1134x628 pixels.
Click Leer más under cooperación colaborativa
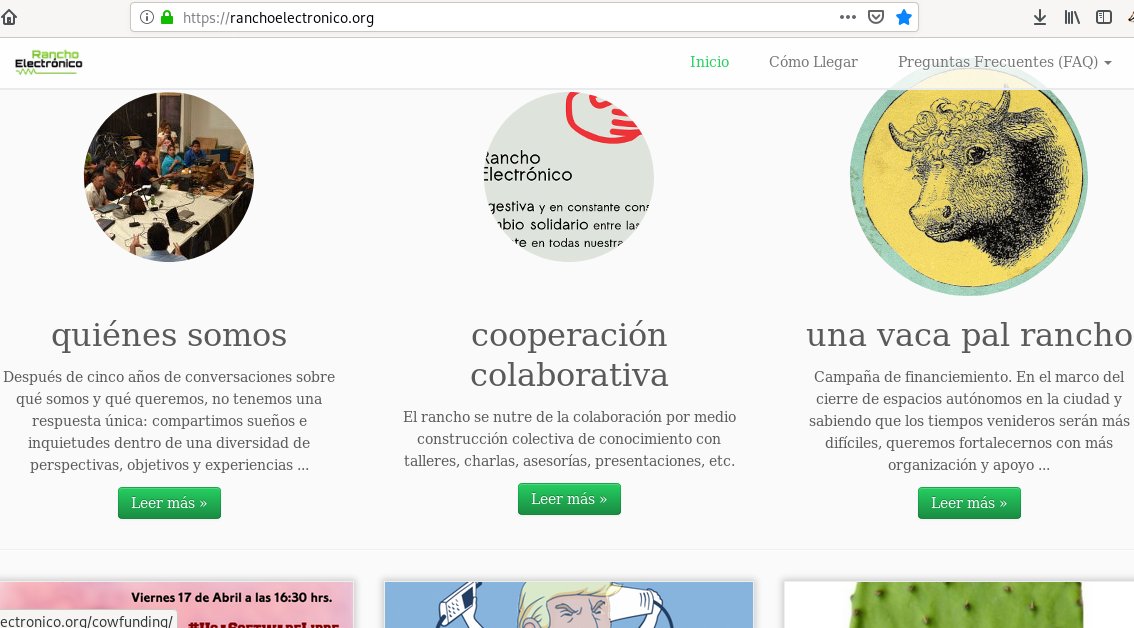coord(569,499)
